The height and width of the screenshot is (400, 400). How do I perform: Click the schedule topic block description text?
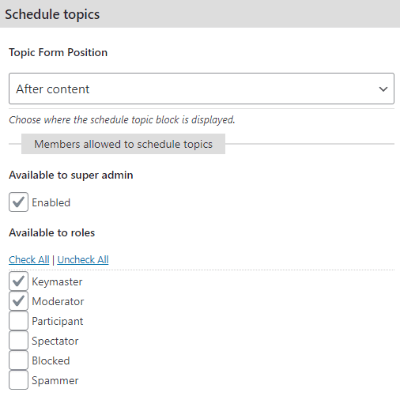[x=122, y=120]
